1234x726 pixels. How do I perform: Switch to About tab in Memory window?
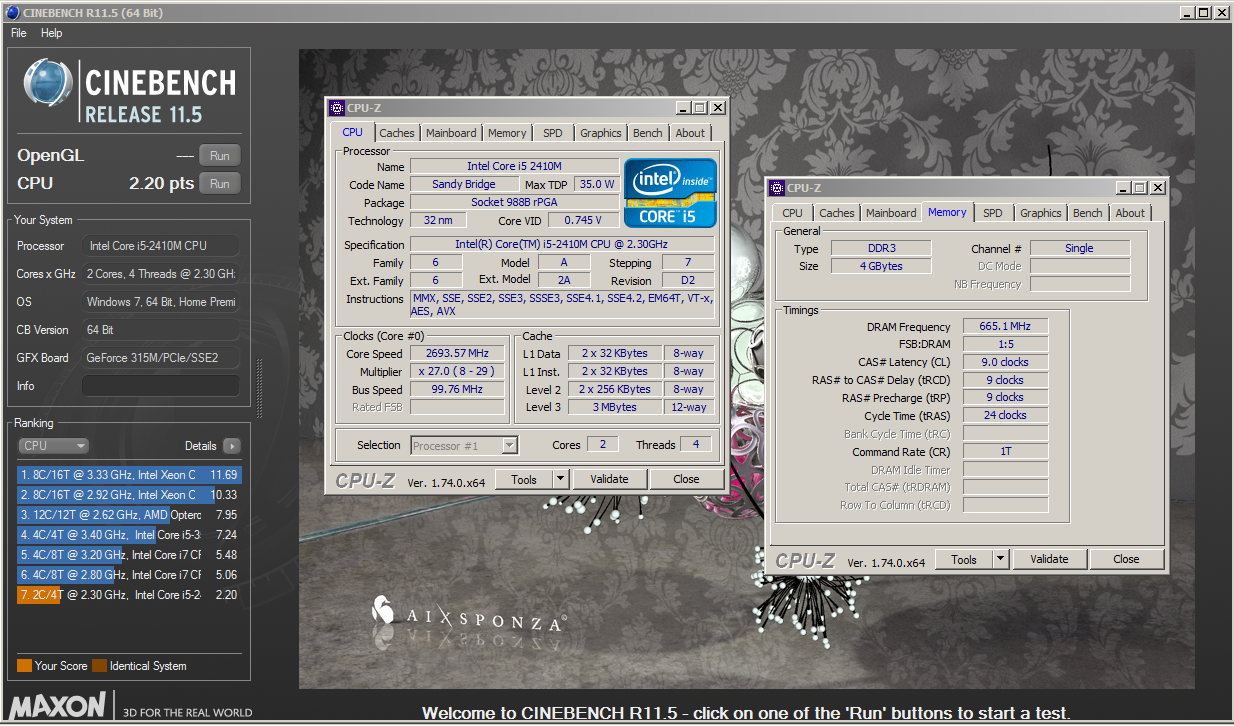click(x=1130, y=213)
